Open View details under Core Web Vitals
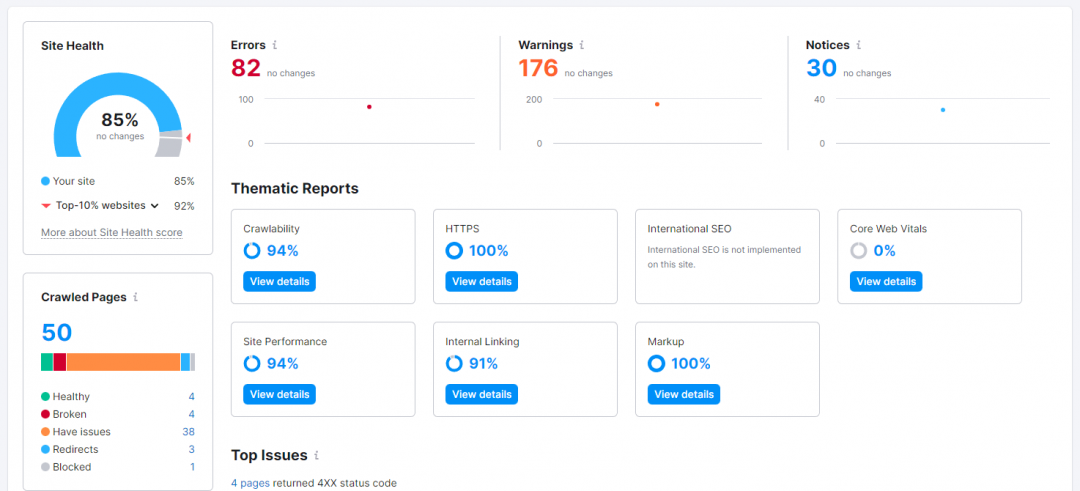 point(886,282)
